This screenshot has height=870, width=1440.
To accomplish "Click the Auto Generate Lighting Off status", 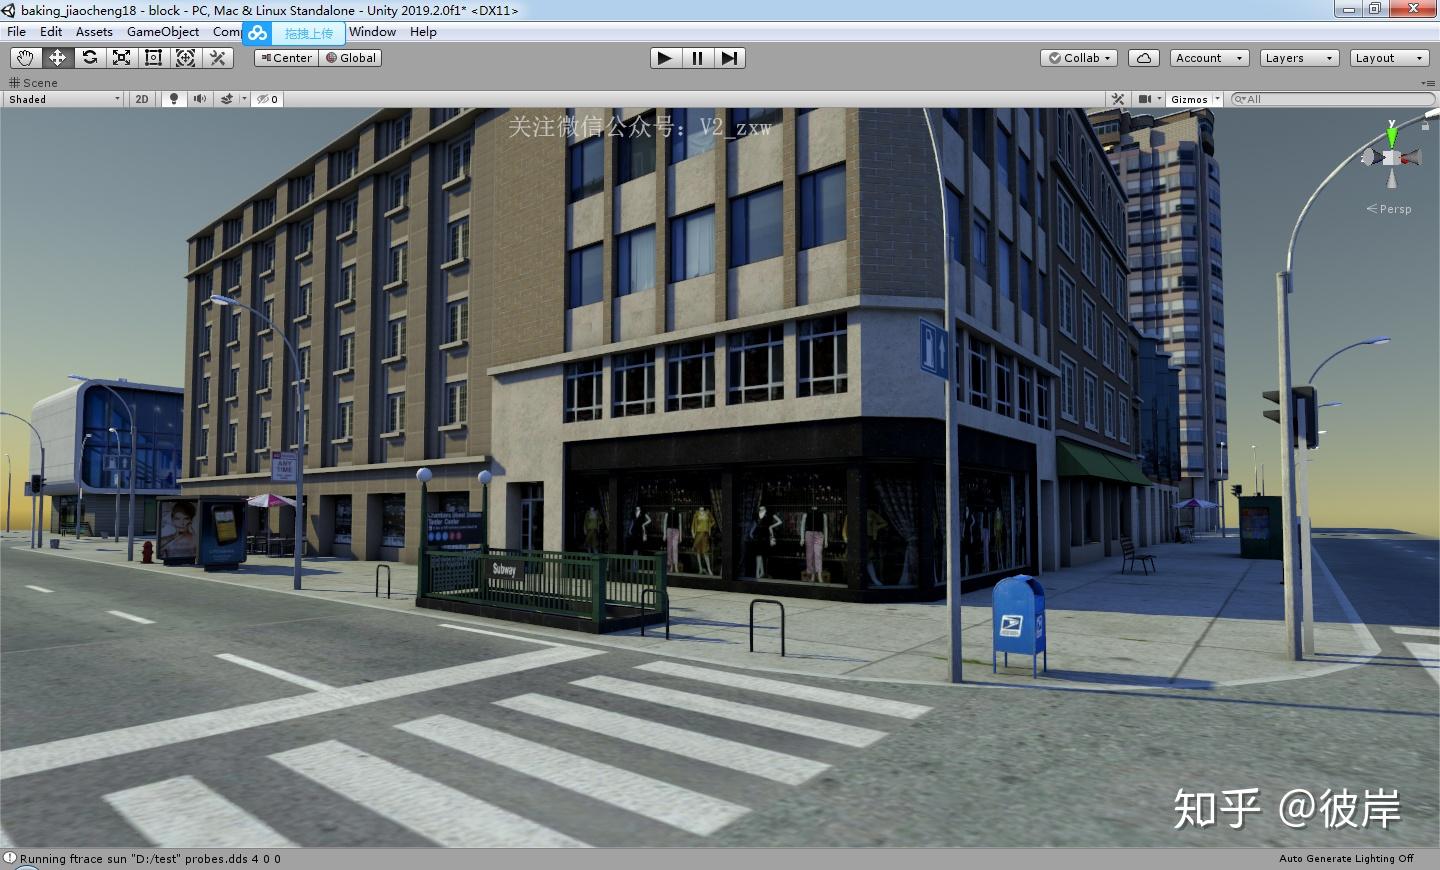I will coord(1346,858).
